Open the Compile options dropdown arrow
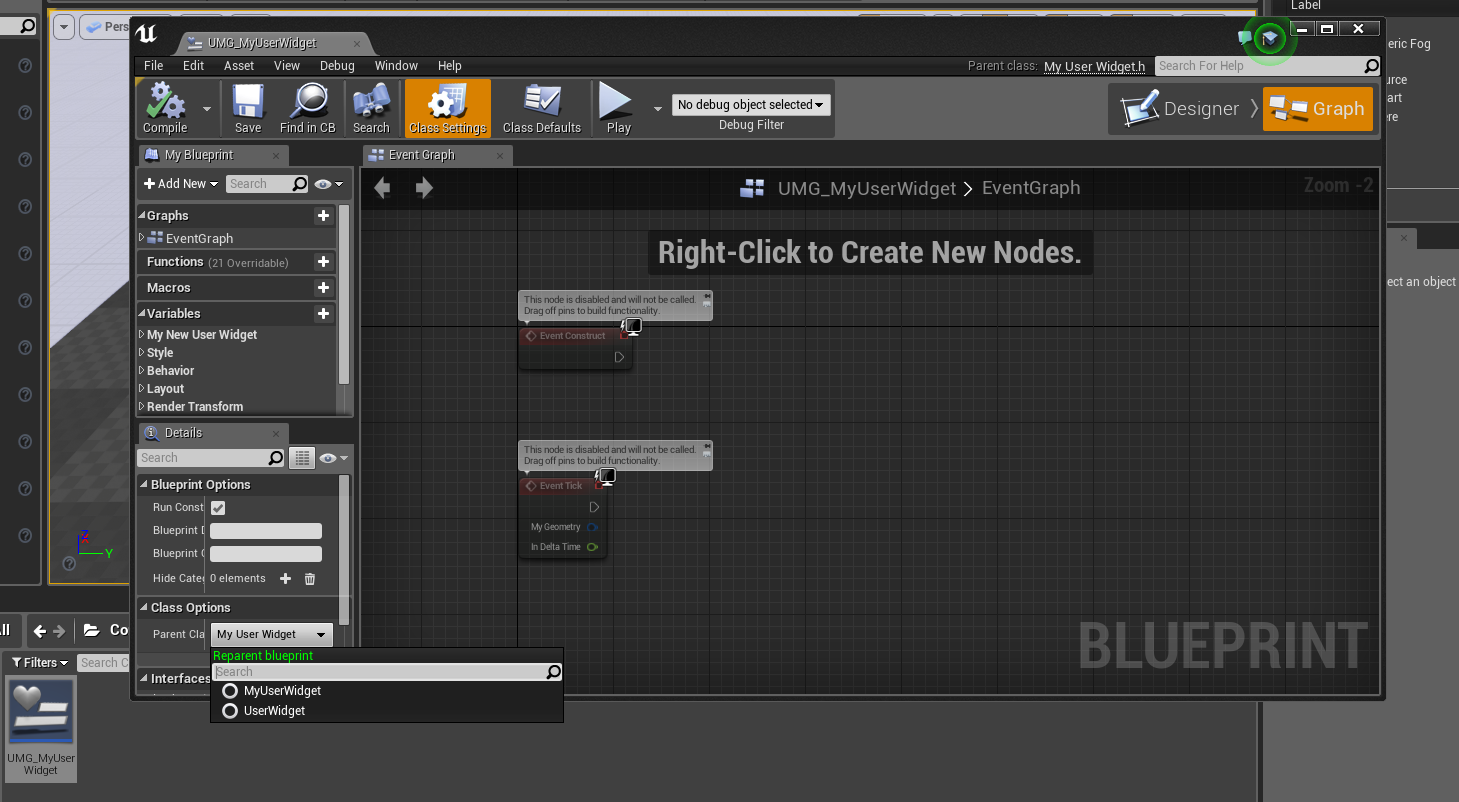Image resolution: width=1459 pixels, height=802 pixels. tap(207, 108)
